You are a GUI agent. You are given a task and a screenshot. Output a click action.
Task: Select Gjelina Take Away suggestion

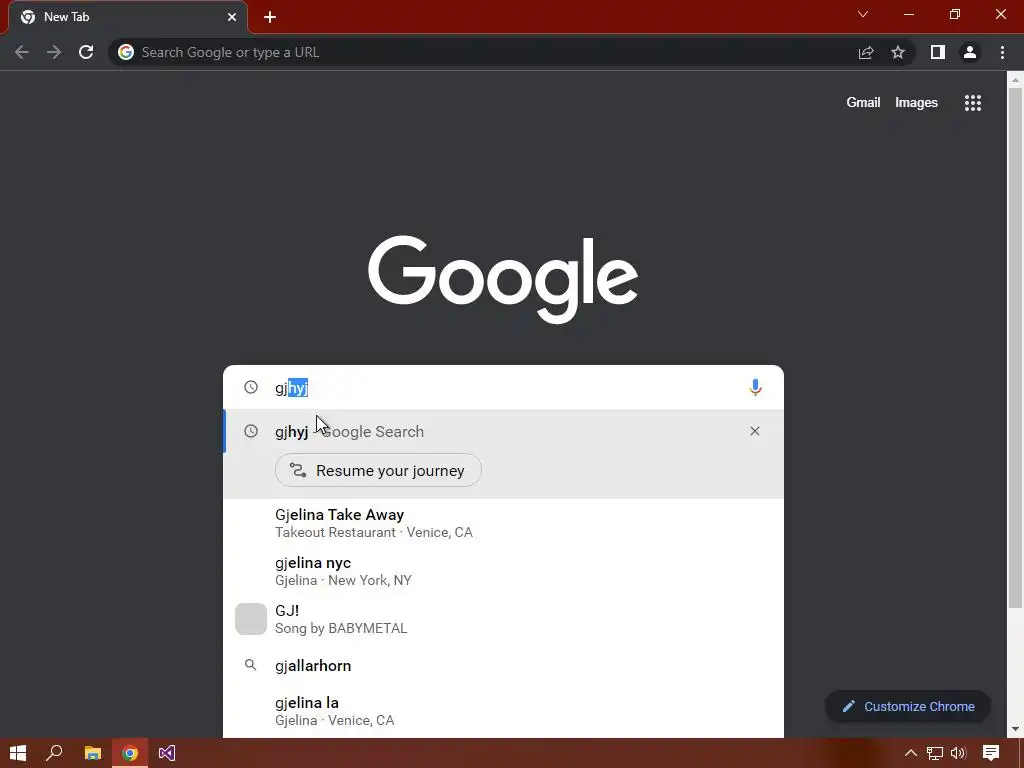click(503, 523)
